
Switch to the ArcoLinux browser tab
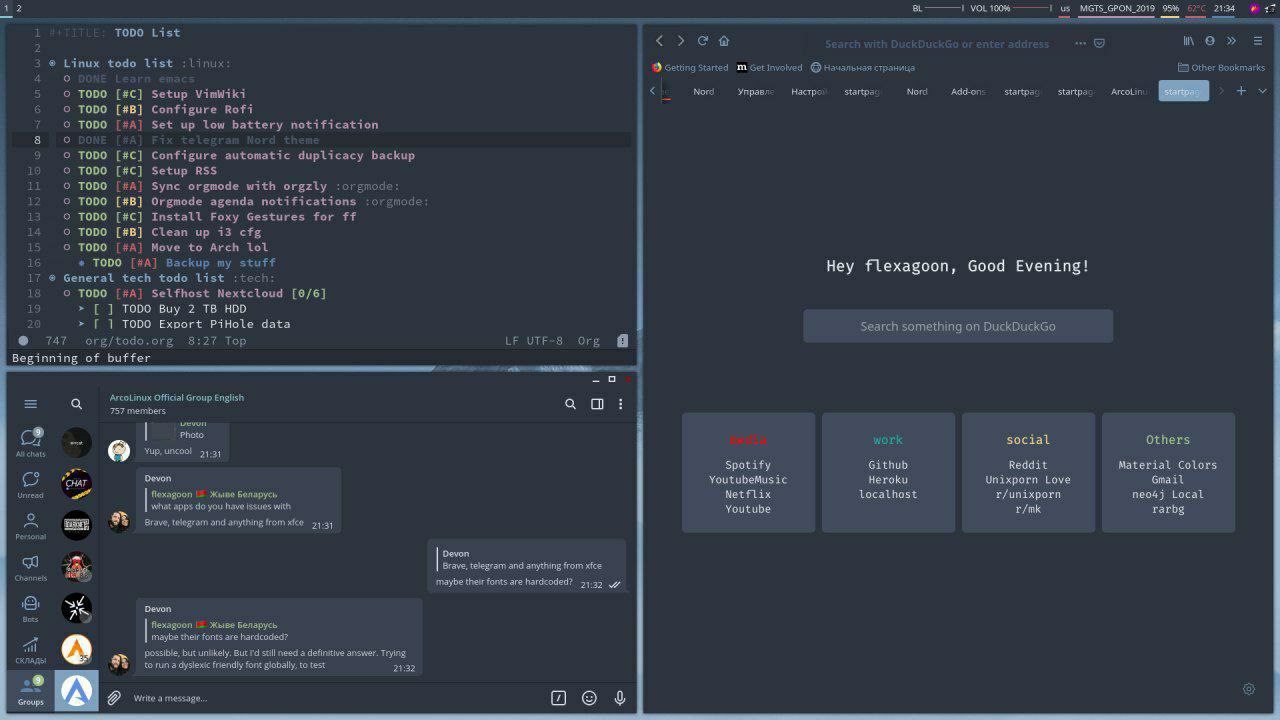[1130, 91]
